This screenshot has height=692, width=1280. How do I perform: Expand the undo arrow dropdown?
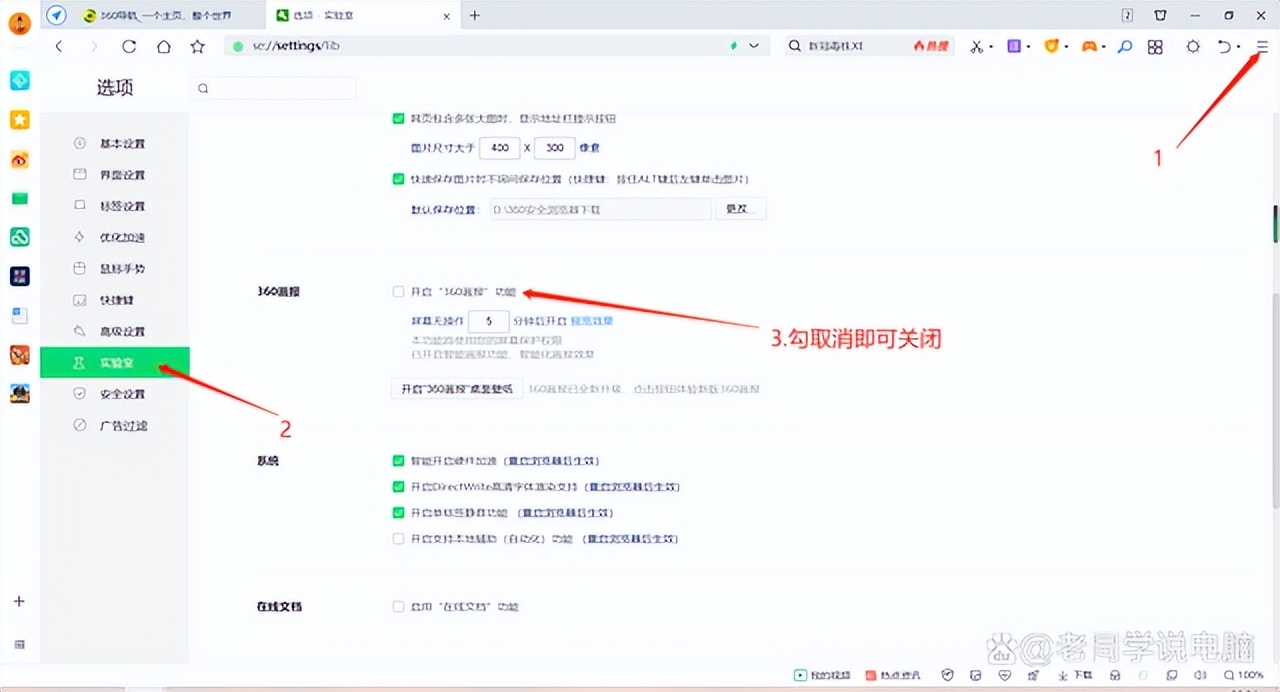point(1238,47)
